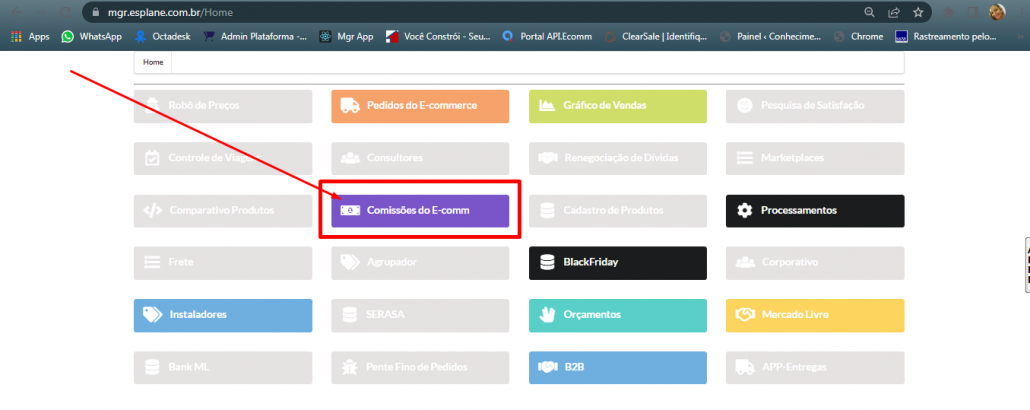
Task: Open Pedidos do E-commerce truck tile
Action: (420, 105)
